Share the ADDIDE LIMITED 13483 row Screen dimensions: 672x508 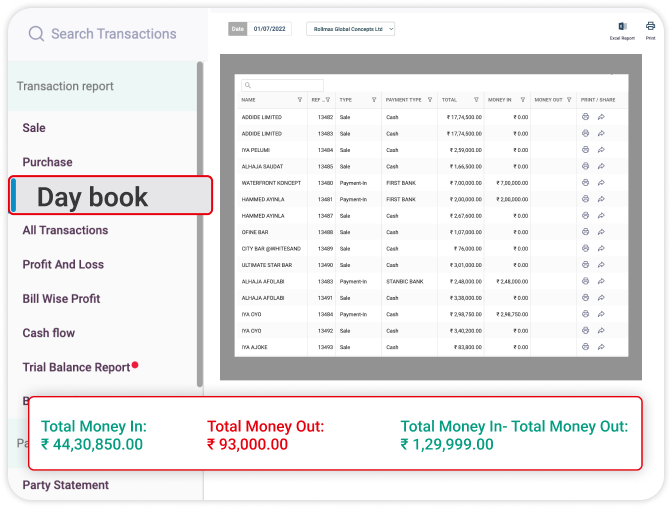pos(601,133)
